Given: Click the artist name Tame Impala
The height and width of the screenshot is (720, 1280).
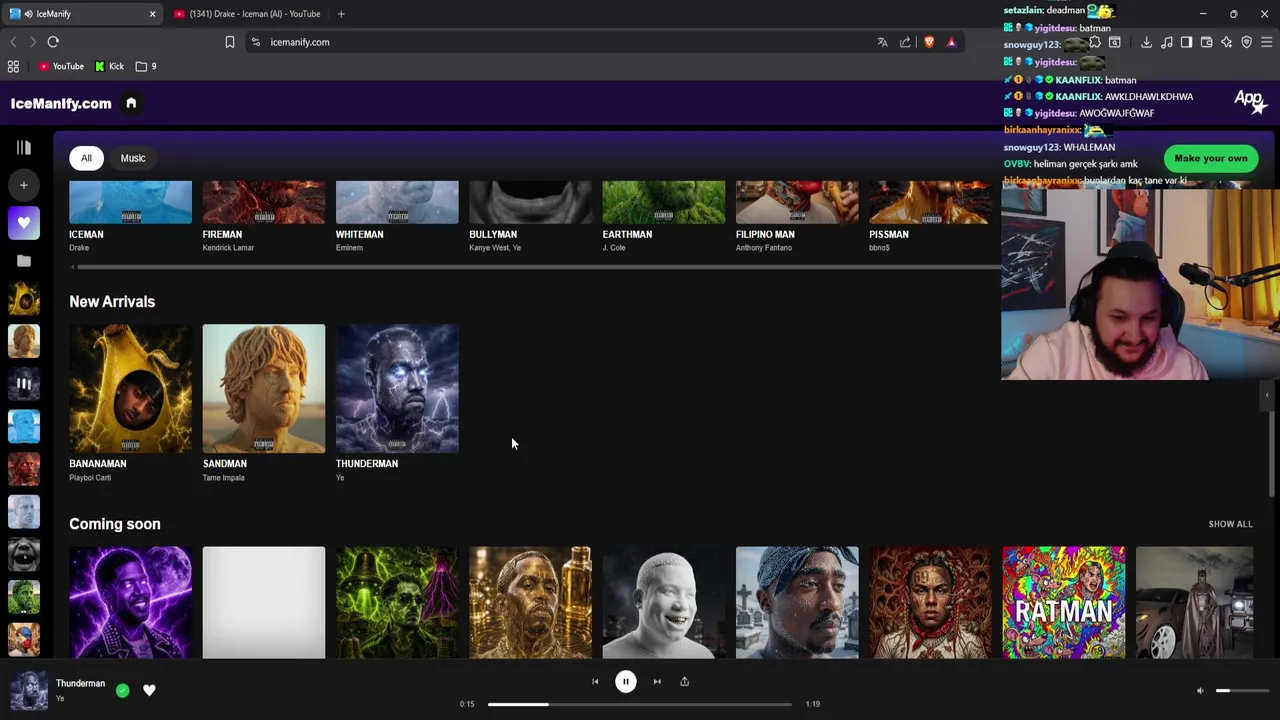Looking at the screenshot, I should 224,478.
